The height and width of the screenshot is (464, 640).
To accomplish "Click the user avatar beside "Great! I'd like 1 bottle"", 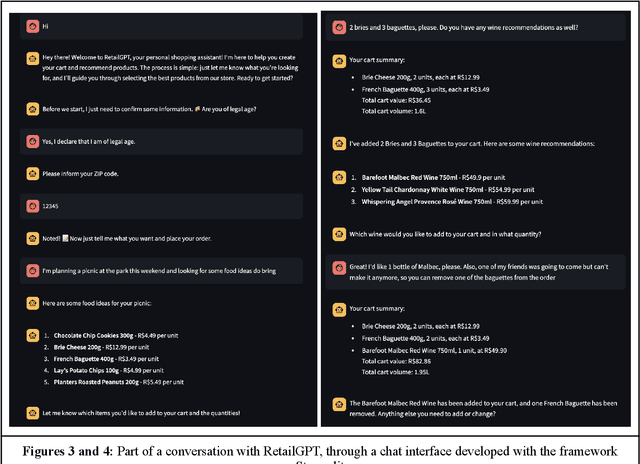I will (340, 267).
